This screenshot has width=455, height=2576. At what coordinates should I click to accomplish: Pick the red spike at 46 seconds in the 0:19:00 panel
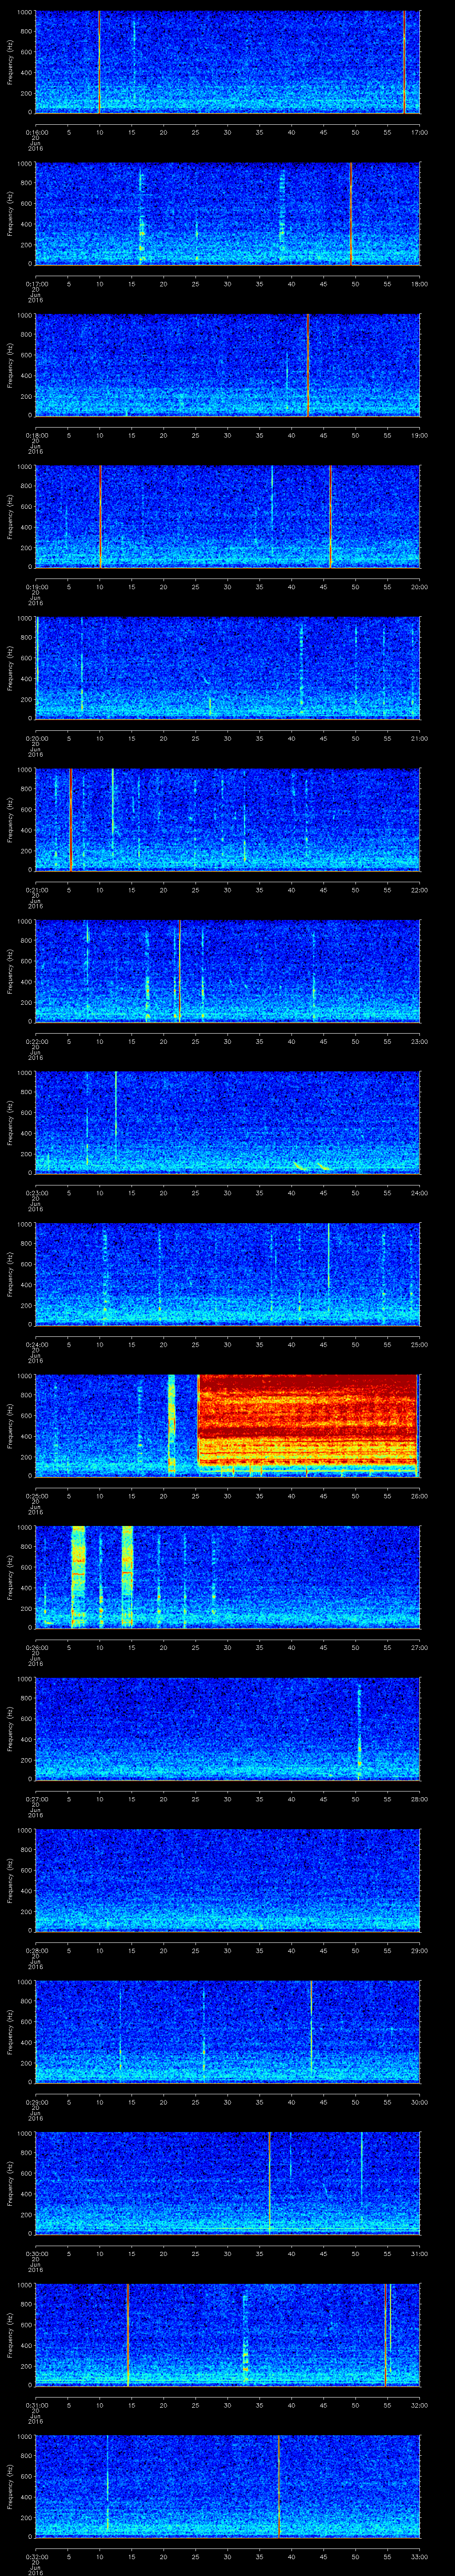point(330,515)
